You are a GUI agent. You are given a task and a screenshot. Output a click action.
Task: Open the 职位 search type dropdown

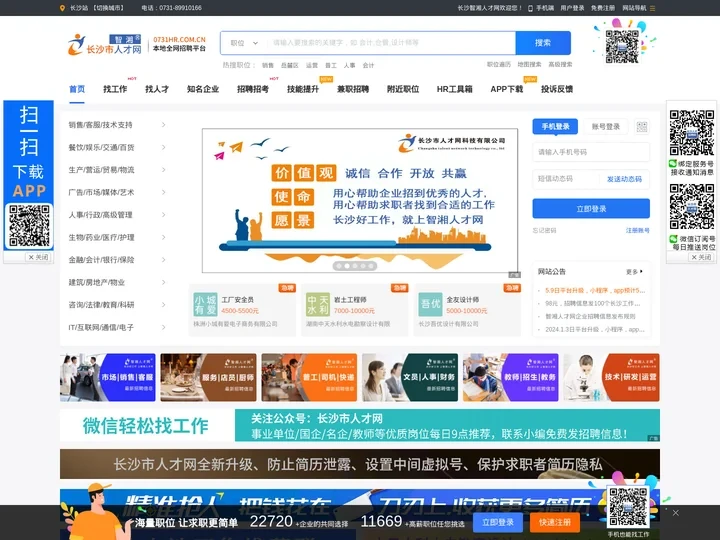[x=244, y=43]
